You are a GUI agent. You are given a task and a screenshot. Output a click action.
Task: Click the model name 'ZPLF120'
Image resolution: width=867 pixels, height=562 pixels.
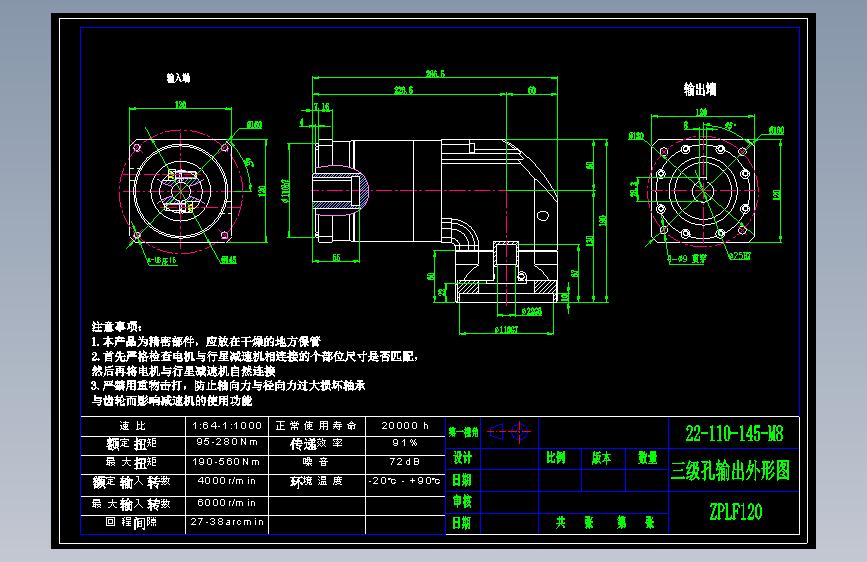tap(735, 512)
